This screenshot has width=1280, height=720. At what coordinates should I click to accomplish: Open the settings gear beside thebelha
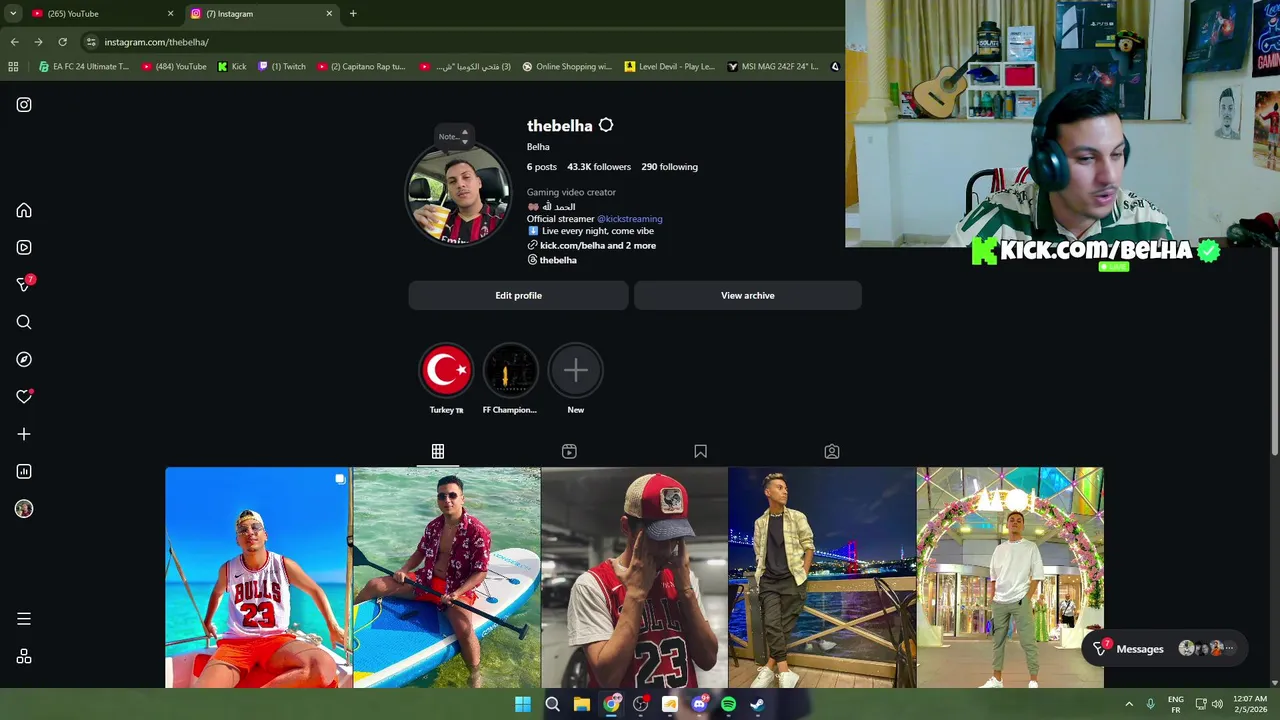click(606, 125)
